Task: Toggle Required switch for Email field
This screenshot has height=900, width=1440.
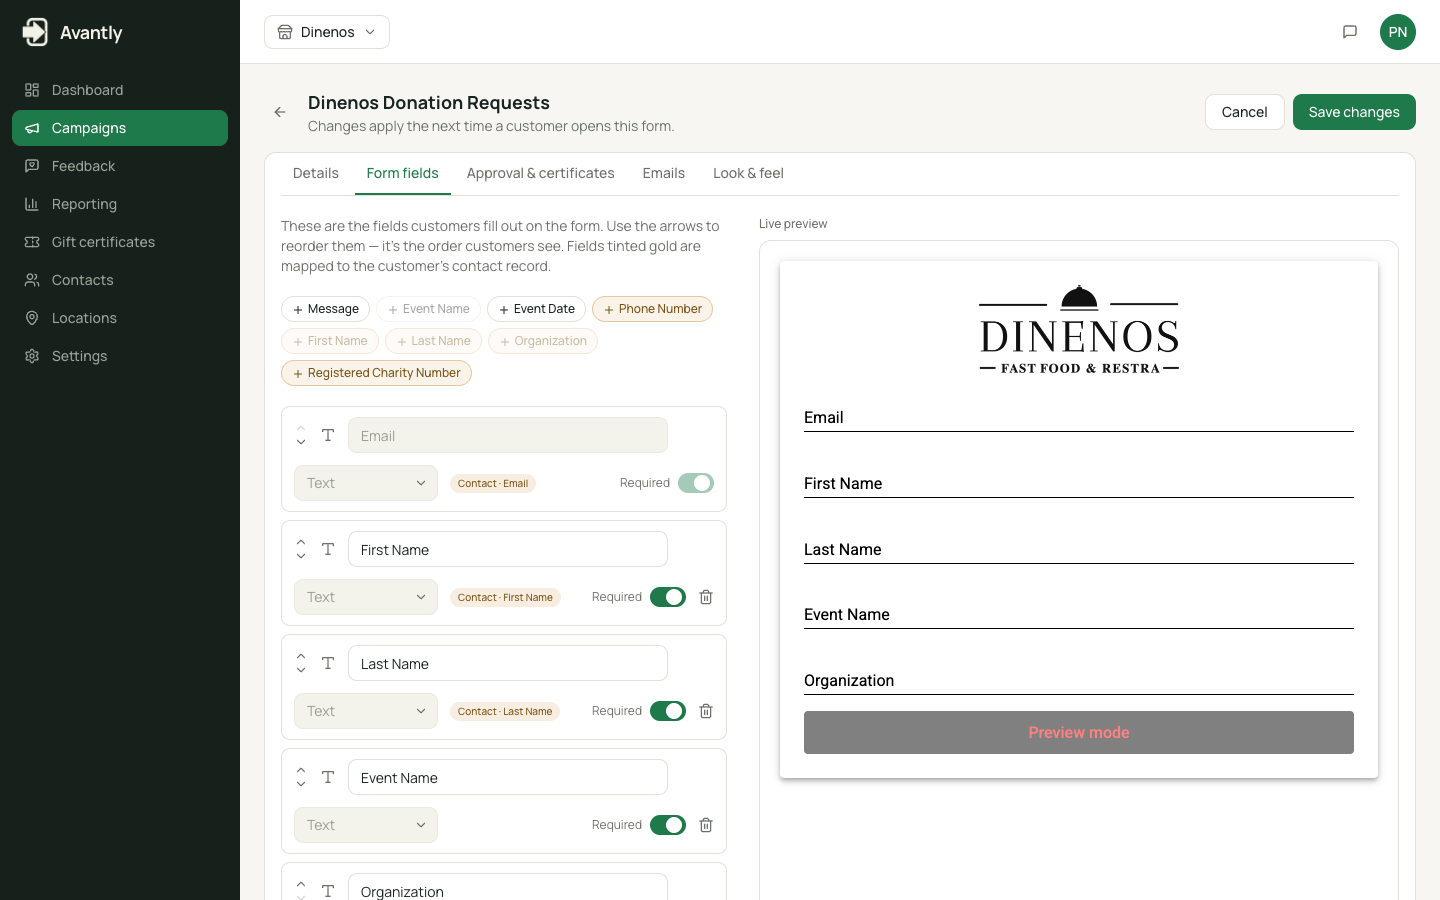Action: click(x=696, y=483)
